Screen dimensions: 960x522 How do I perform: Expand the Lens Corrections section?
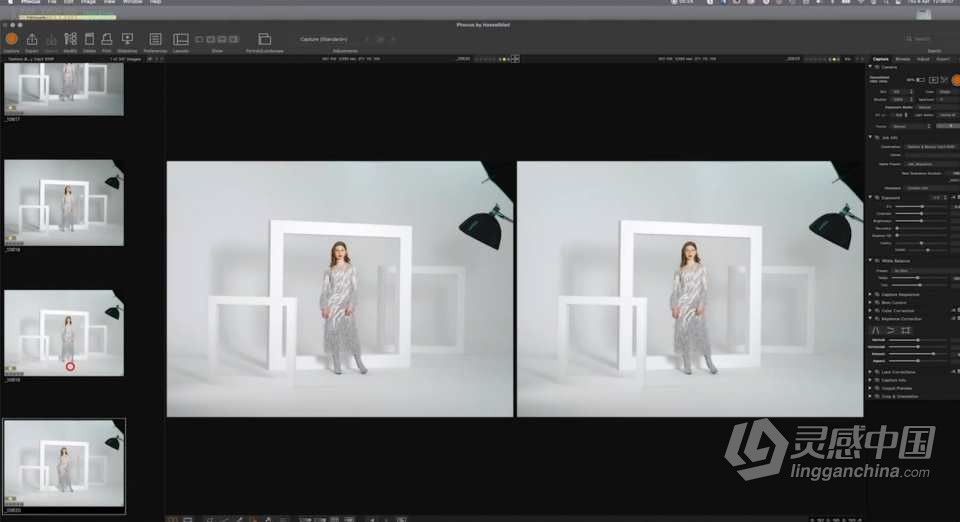click(x=871, y=371)
